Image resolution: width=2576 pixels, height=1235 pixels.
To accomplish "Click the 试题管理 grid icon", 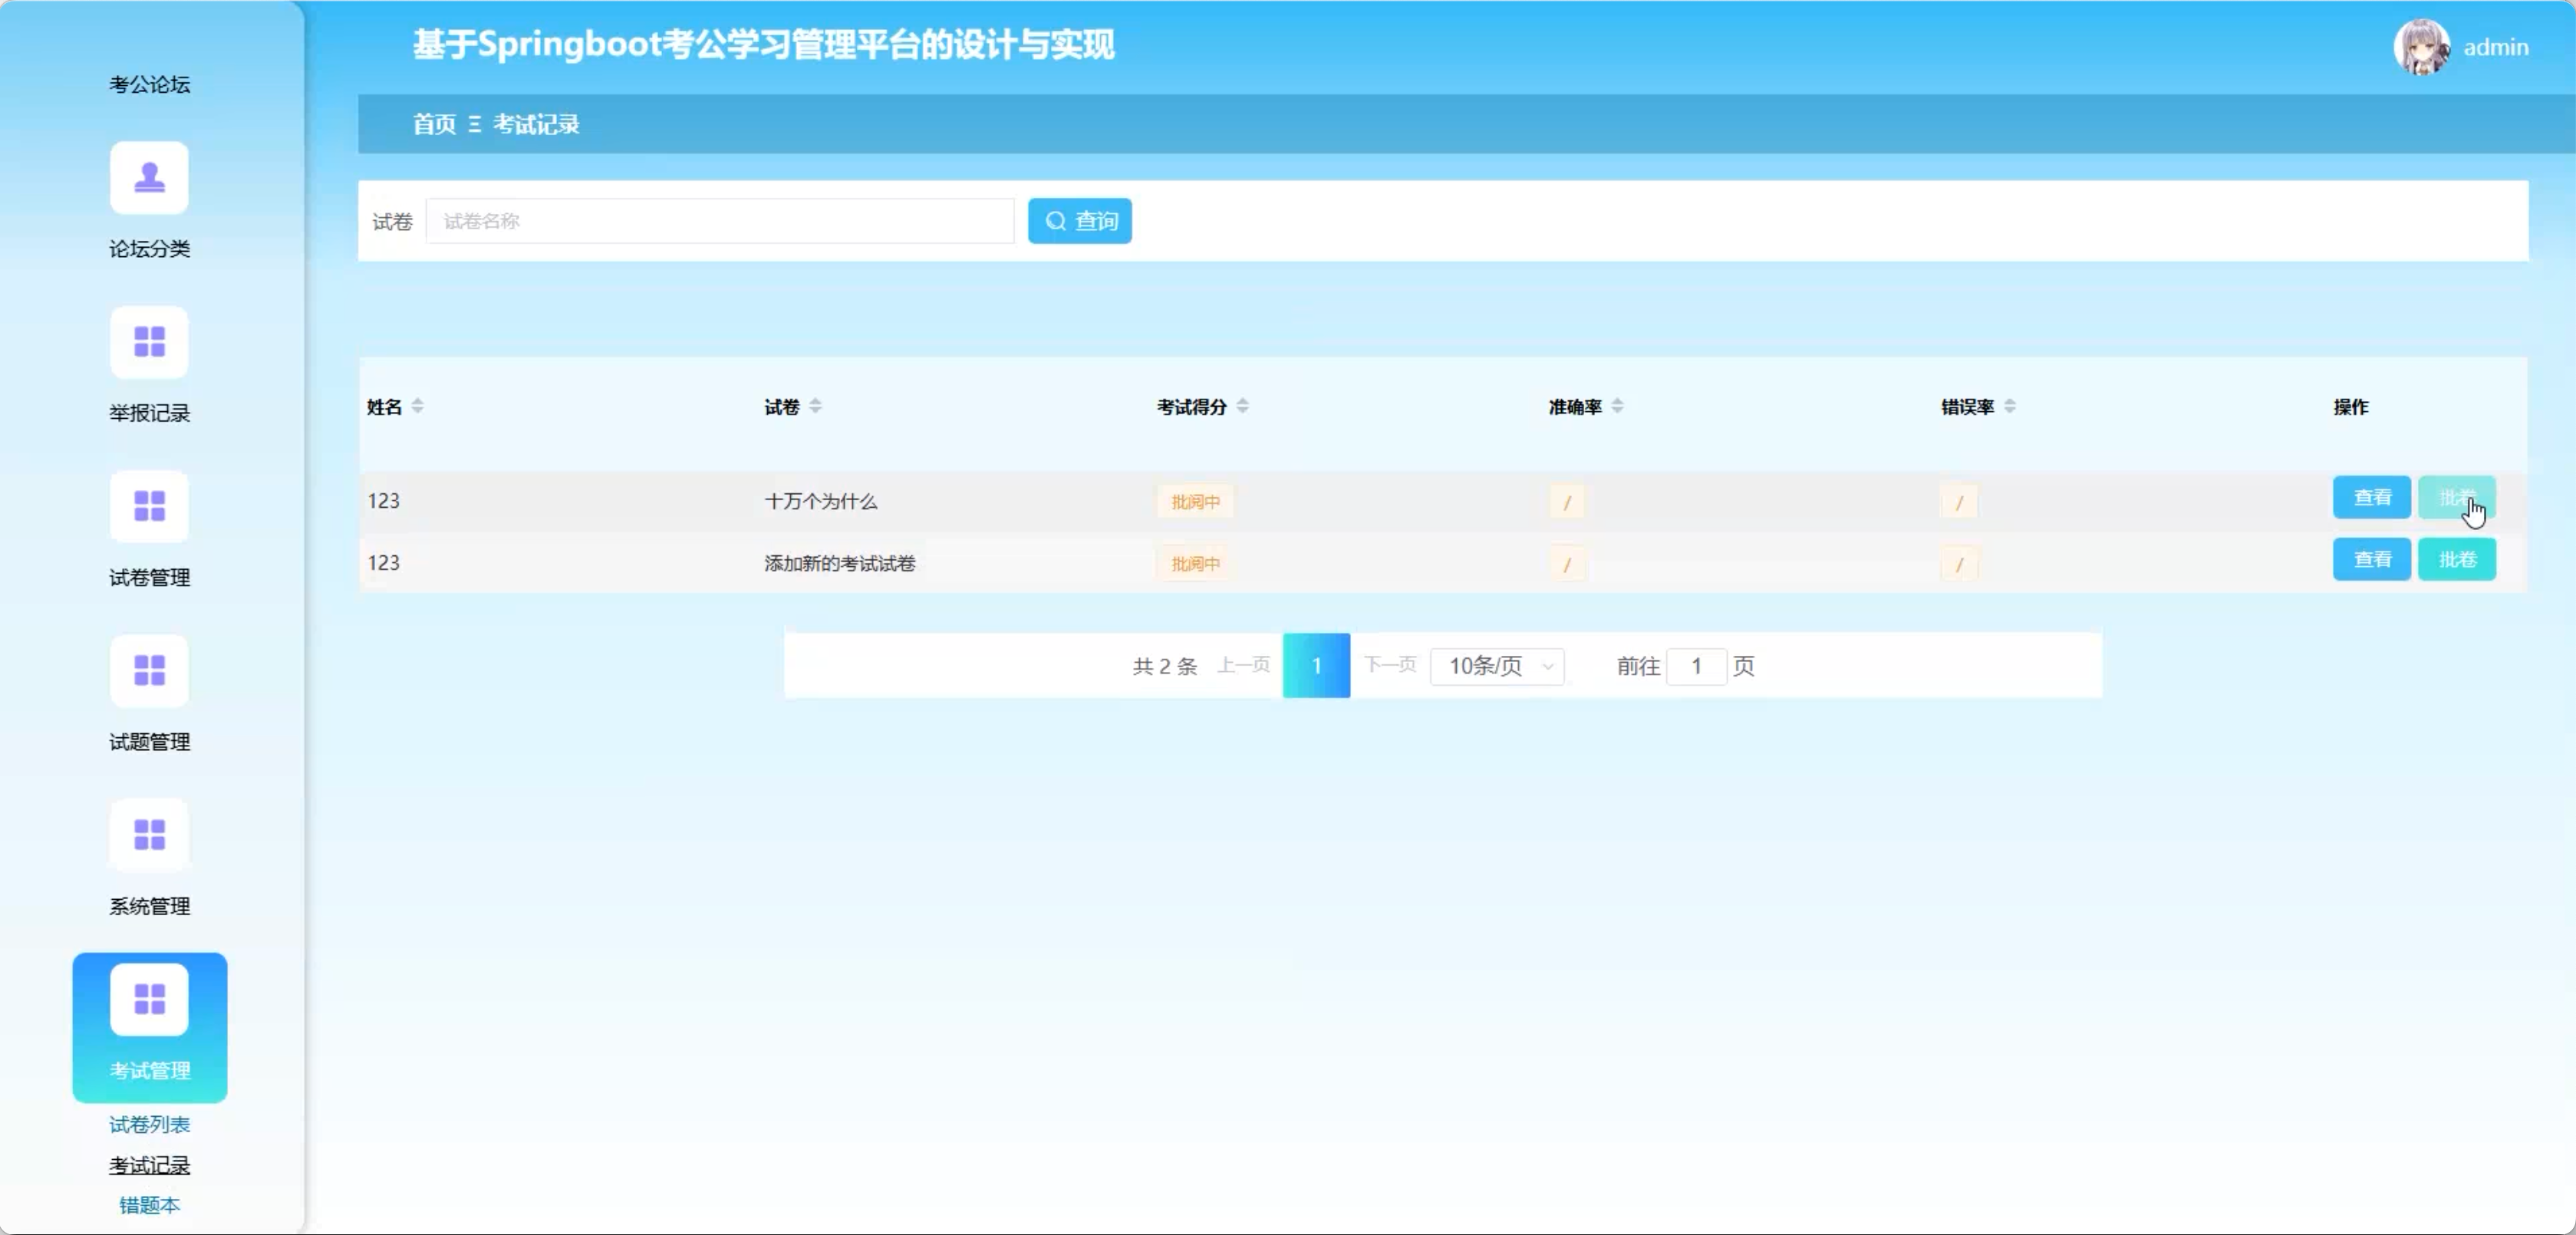I will 149,671.
